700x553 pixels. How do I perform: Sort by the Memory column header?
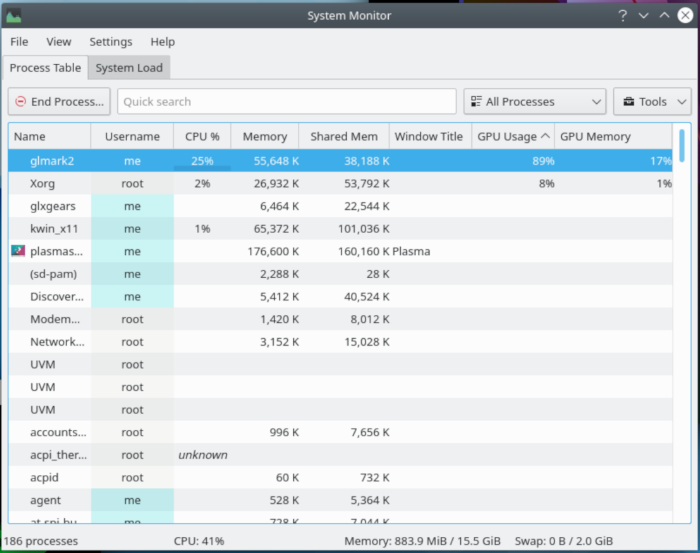pyautogui.click(x=264, y=136)
